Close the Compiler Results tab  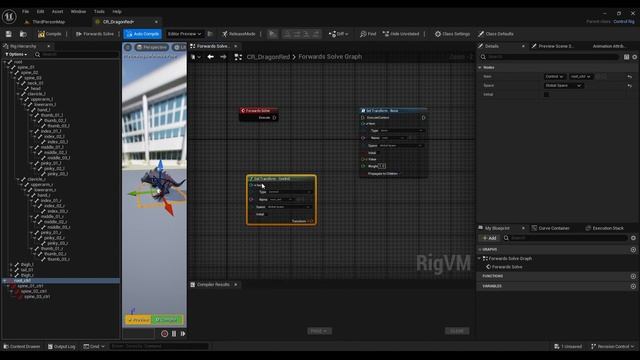point(236,284)
